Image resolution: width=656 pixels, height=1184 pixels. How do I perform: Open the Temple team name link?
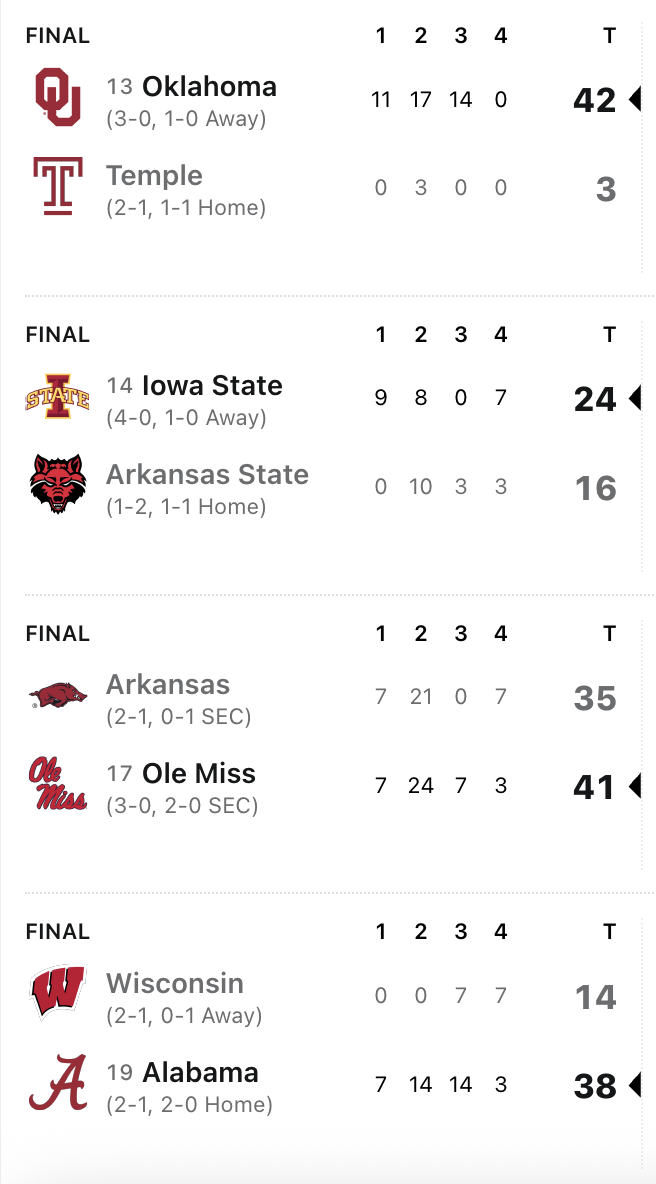click(154, 176)
